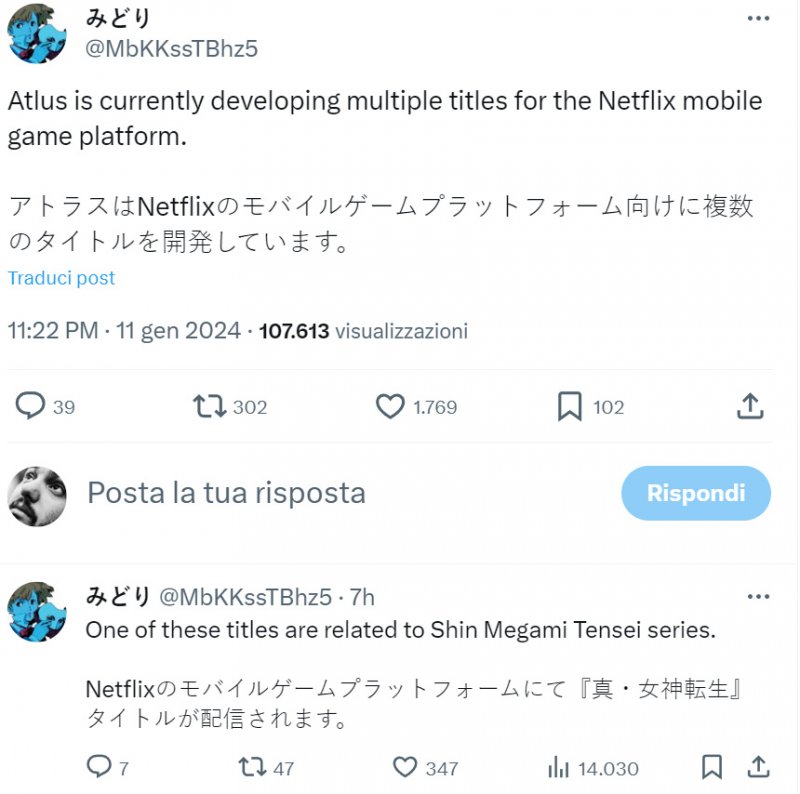Like the main tweet with 1.769 likes
This screenshot has height=794, width=800.
coord(389,406)
